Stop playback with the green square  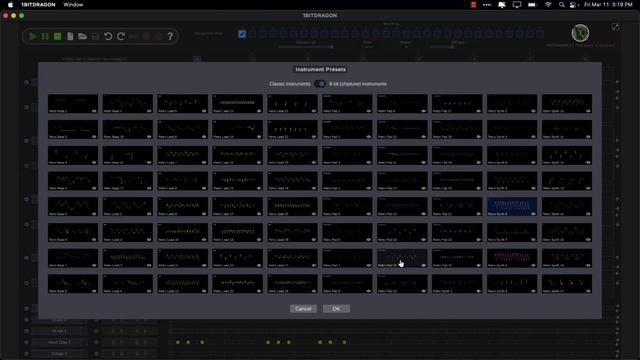tap(58, 36)
